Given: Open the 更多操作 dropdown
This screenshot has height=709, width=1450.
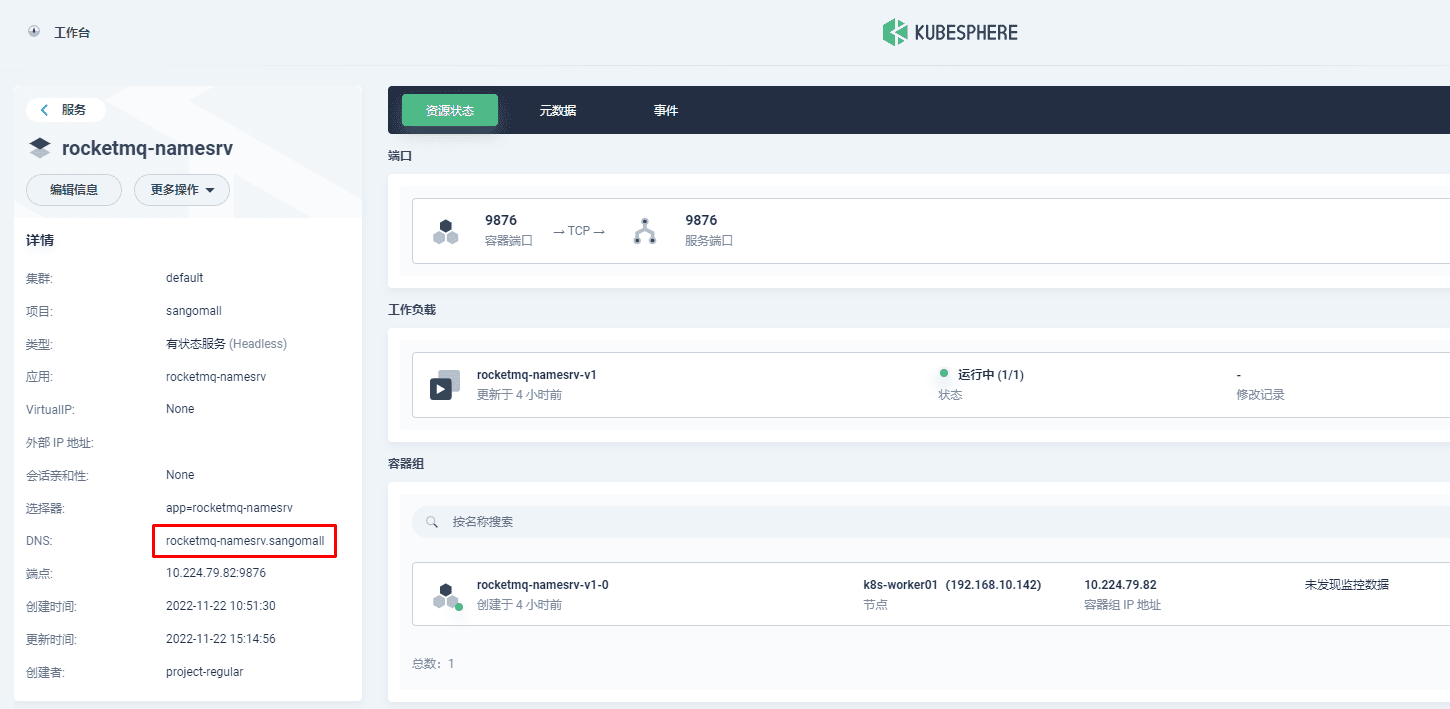Looking at the screenshot, I should pos(182,190).
